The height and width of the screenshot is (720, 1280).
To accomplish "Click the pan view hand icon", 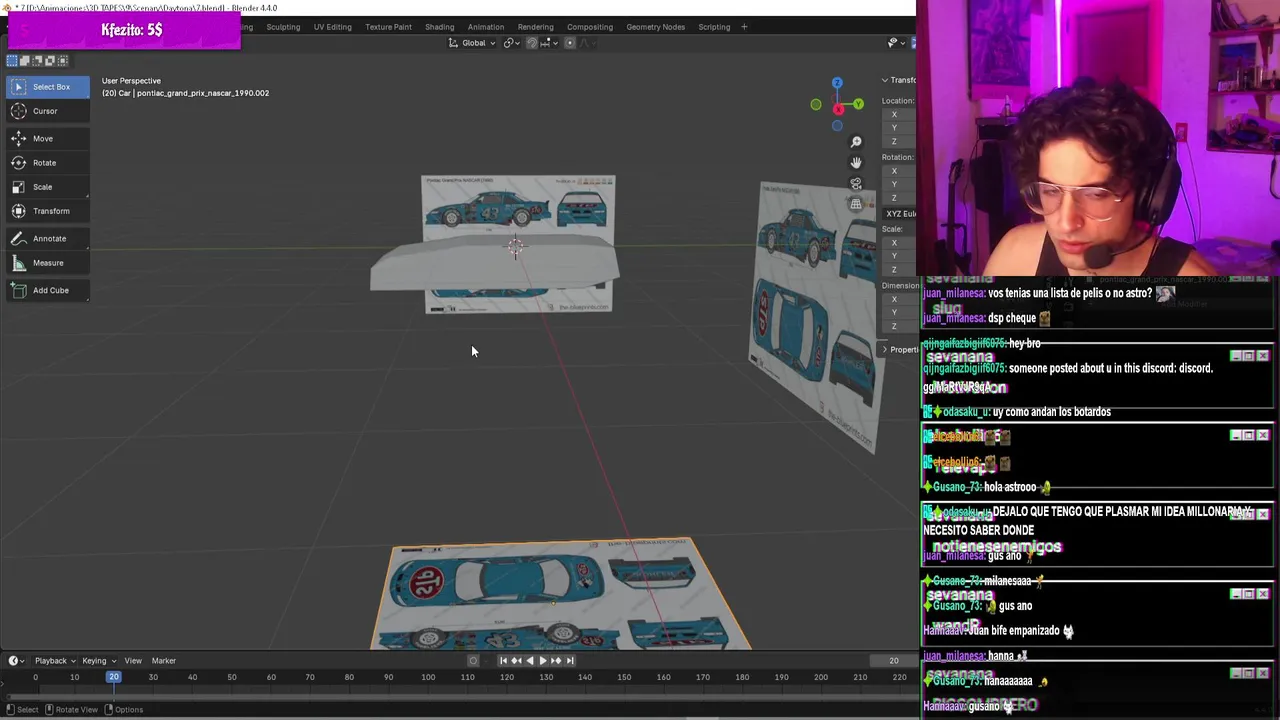I will click(856, 163).
